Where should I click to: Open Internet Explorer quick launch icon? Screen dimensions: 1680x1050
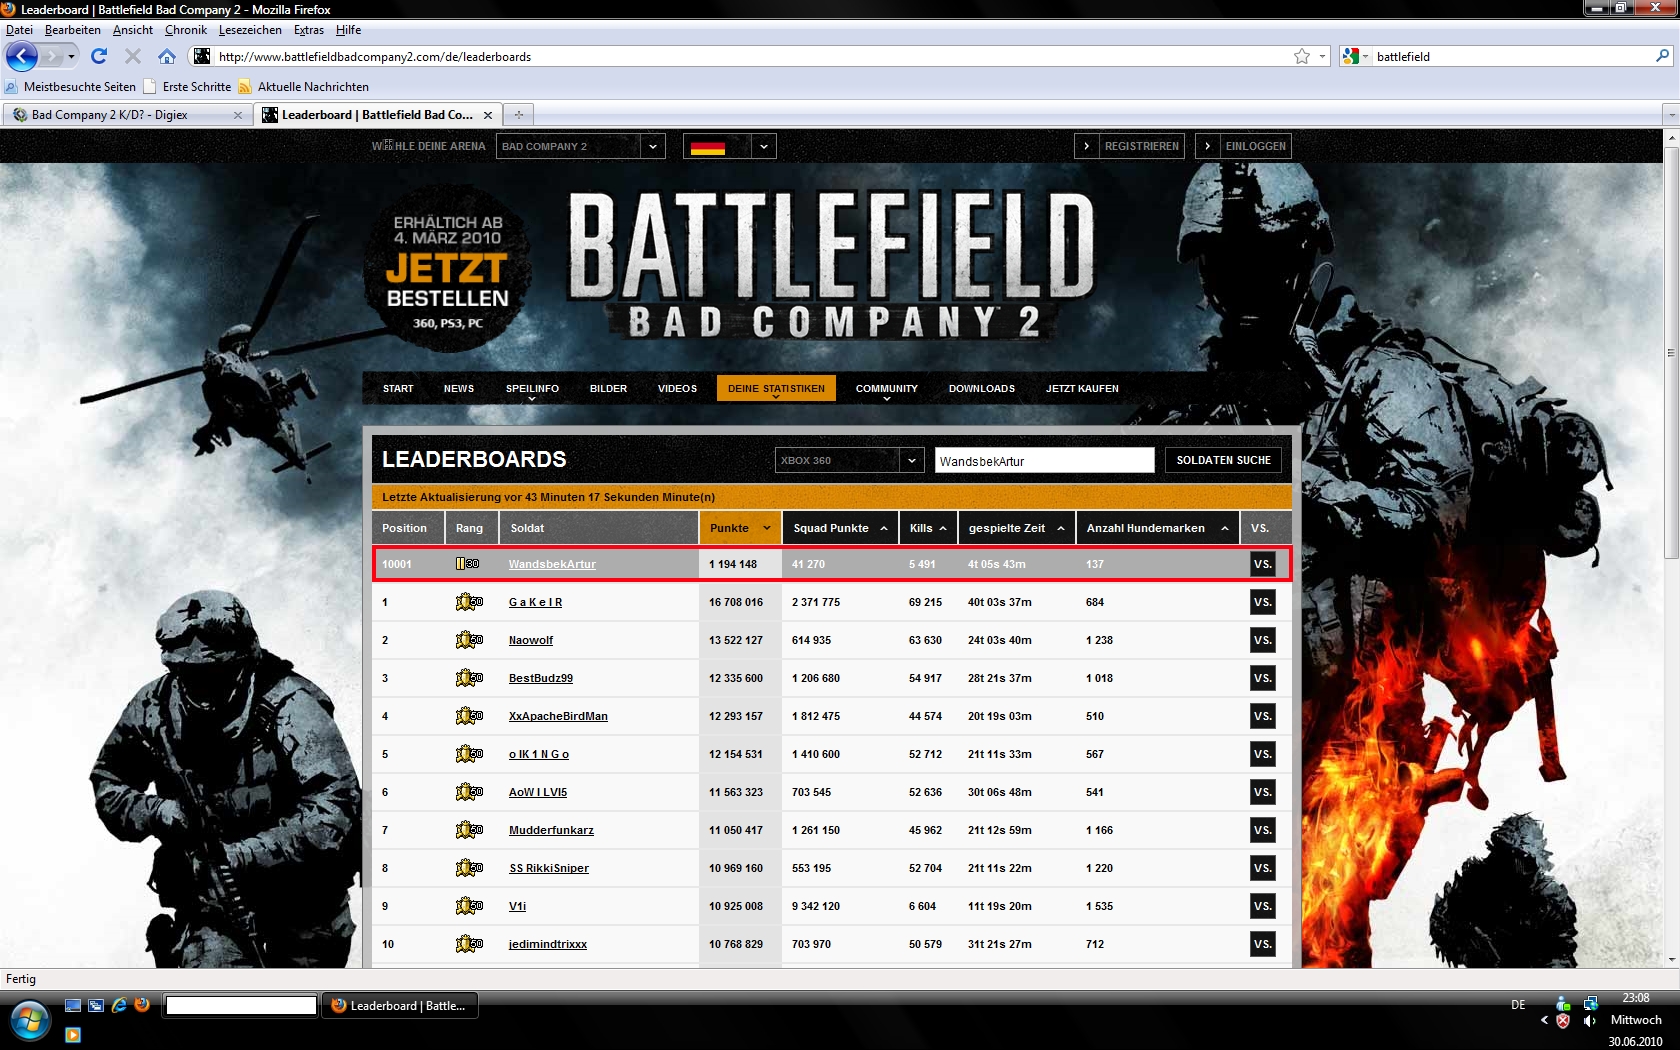(x=119, y=1005)
